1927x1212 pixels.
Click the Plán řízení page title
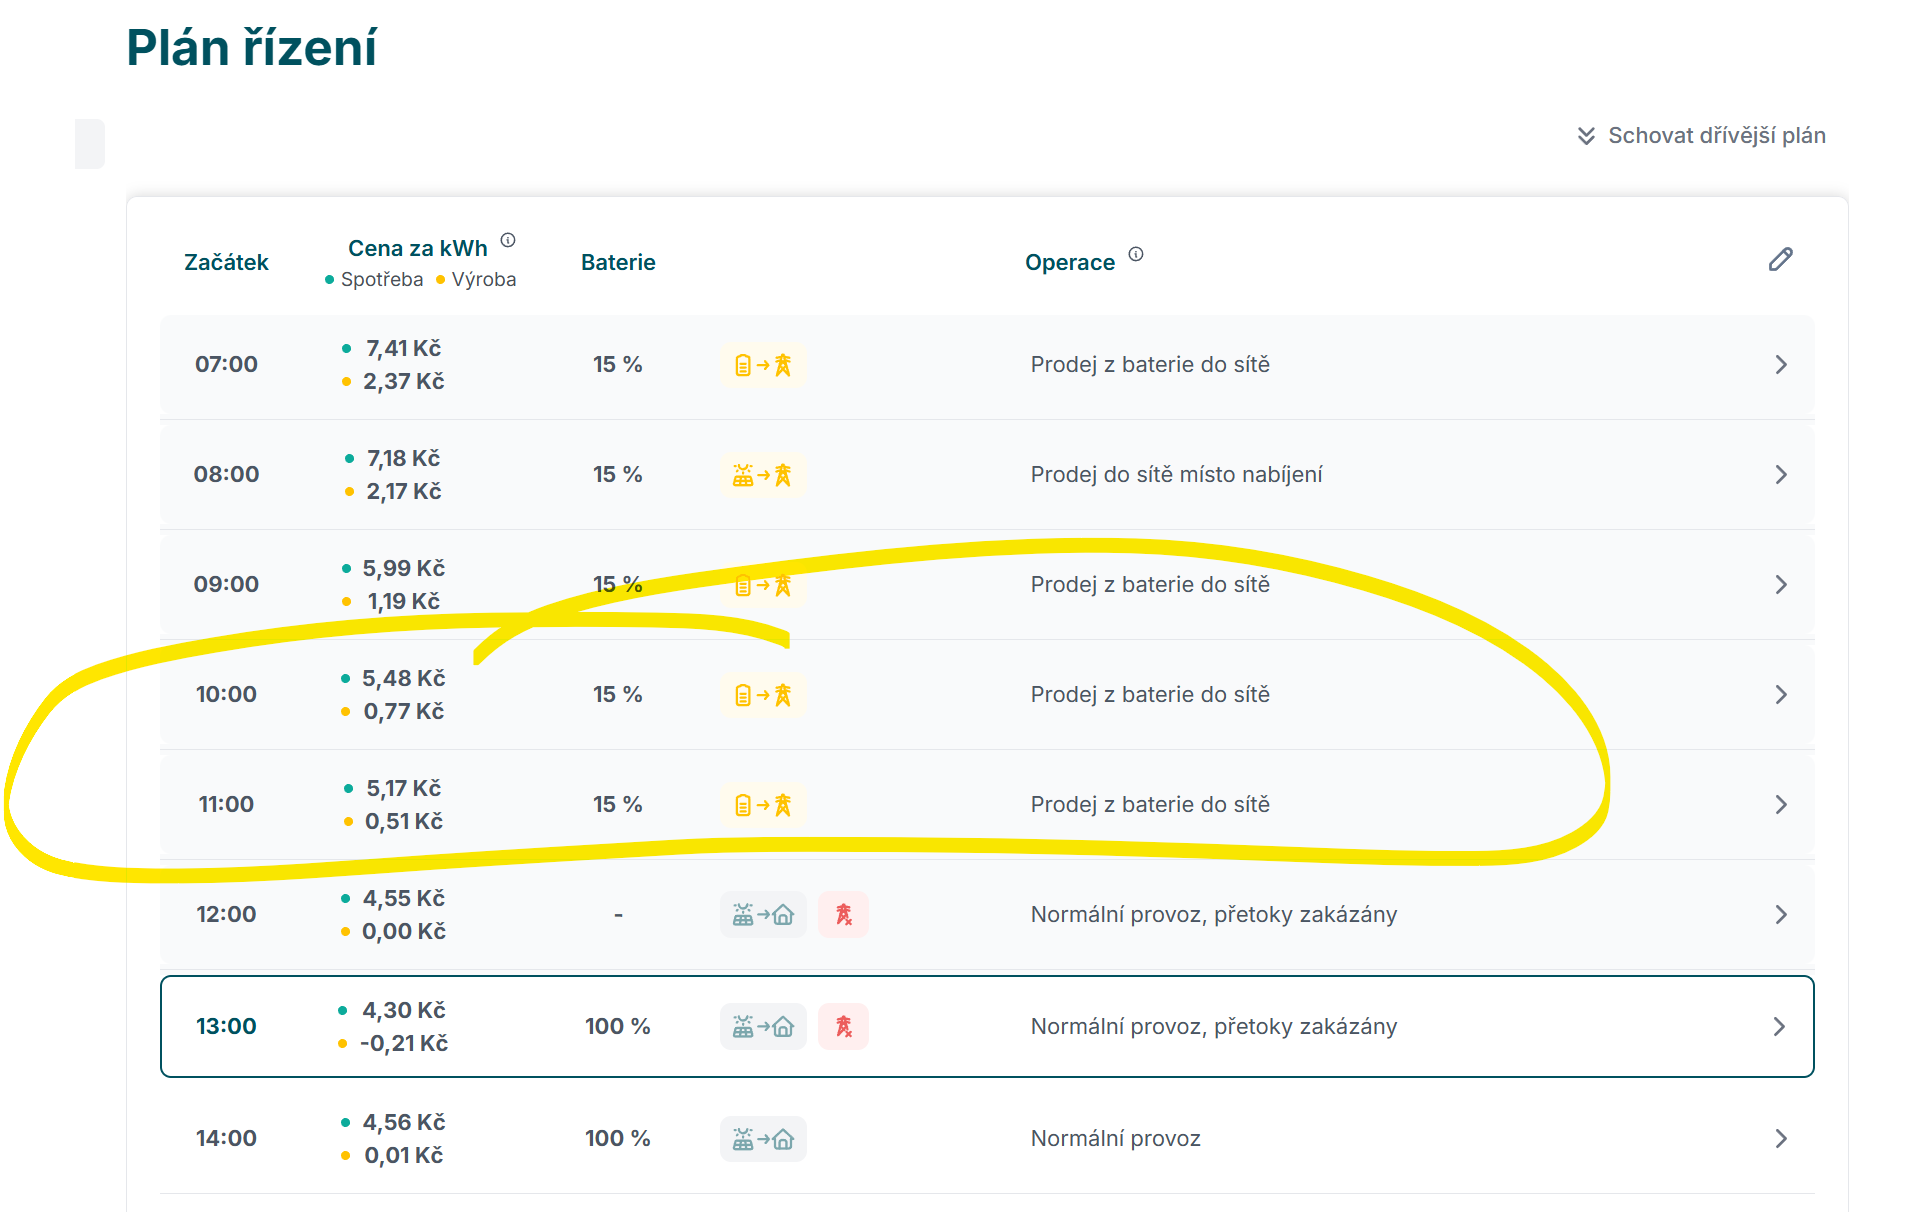(251, 48)
